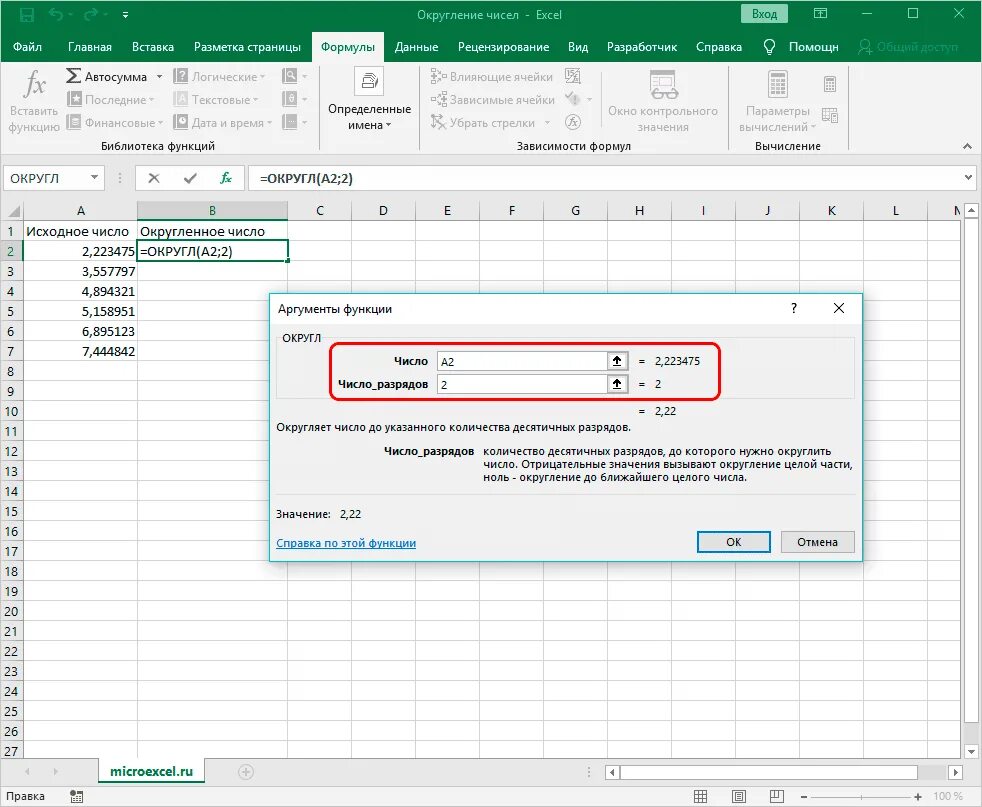The image size is (982, 807).
Task: Click Remove Arrows (Убрать стрелки)
Action: [483, 123]
